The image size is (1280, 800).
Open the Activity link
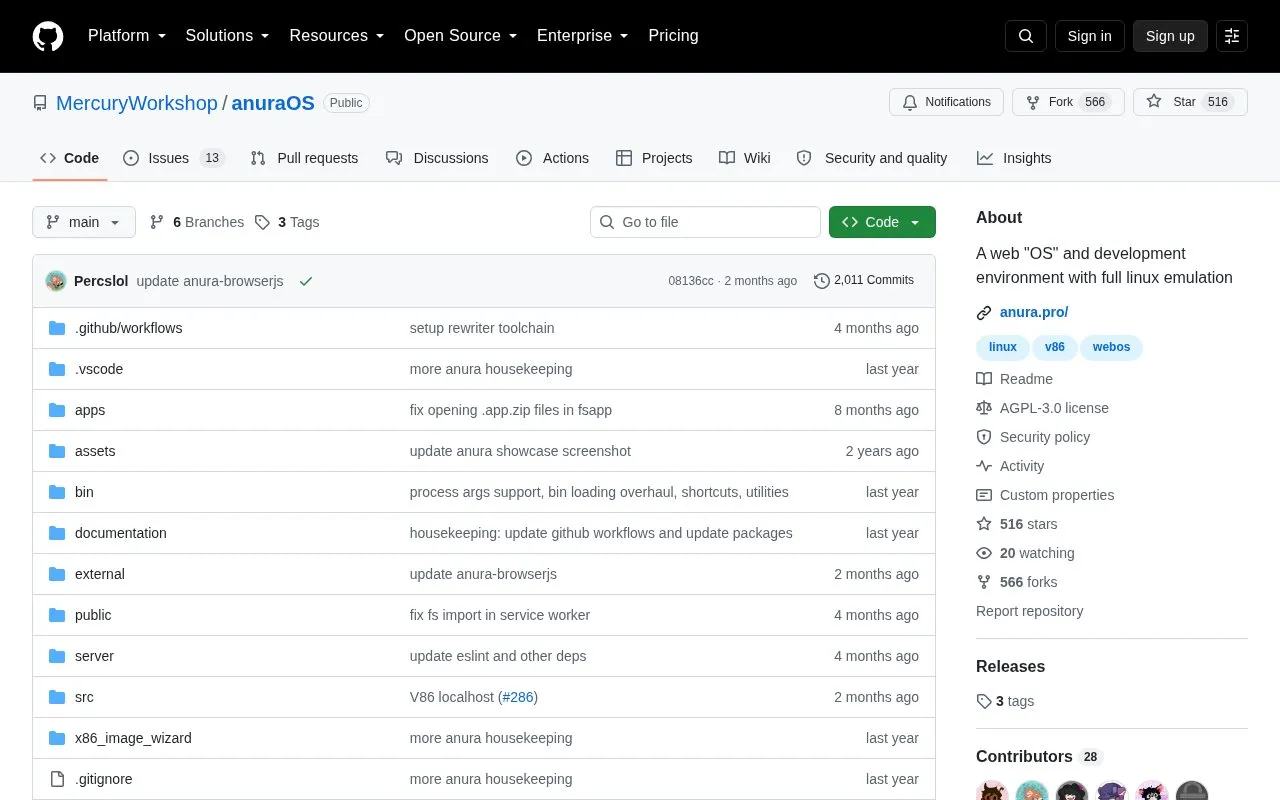(1010, 466)
